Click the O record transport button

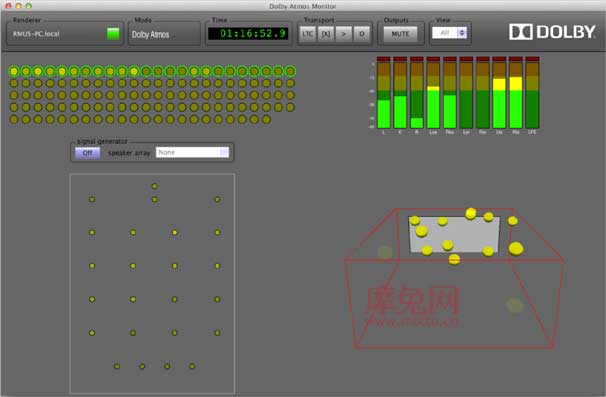(x=362, y=34)
